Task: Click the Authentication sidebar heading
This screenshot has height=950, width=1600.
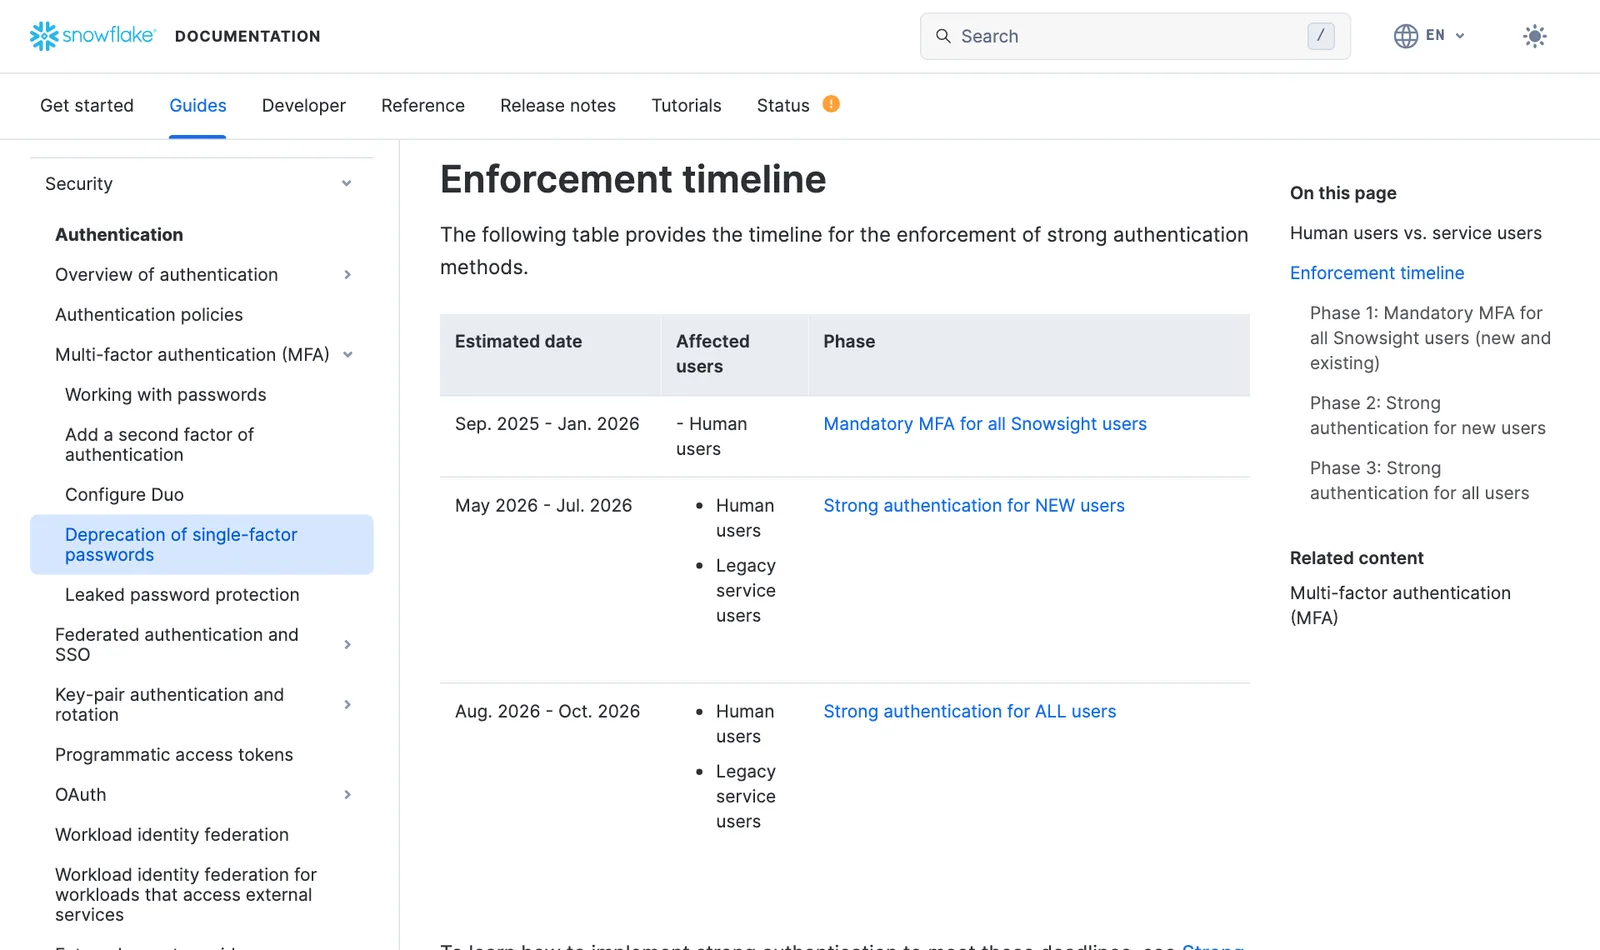Action: pos(119,235)
